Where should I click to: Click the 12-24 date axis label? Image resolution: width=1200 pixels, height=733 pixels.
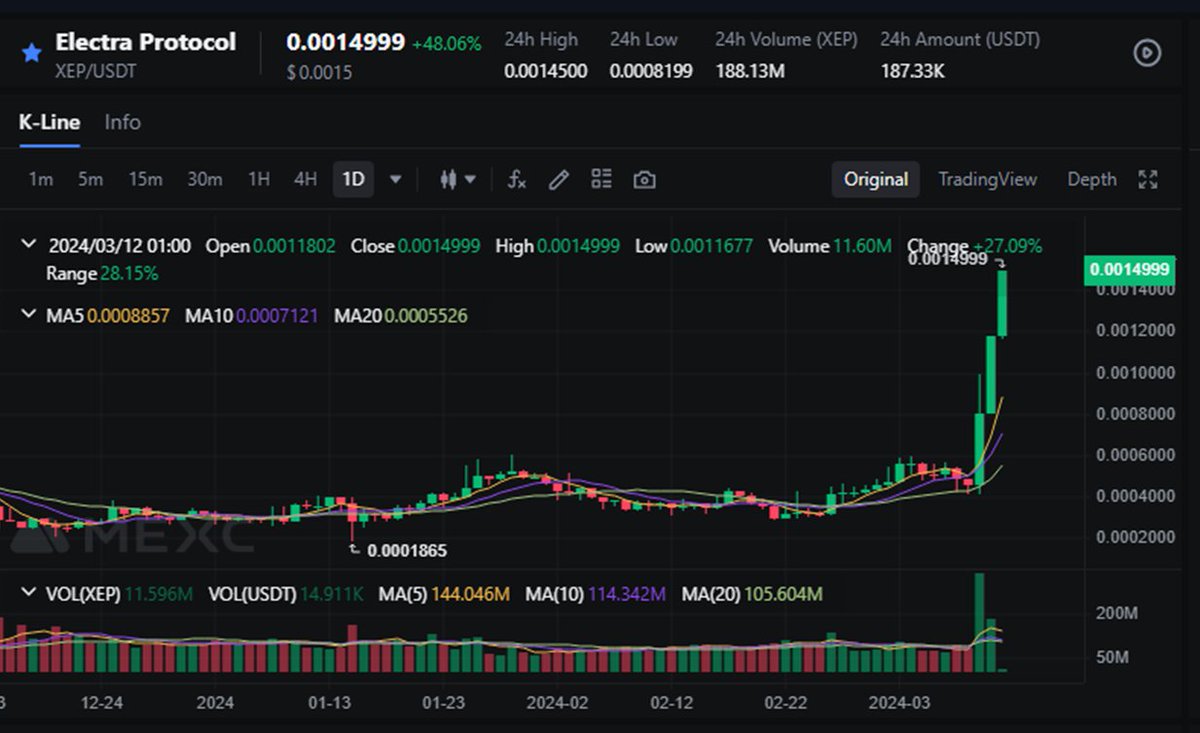[102, 703]
